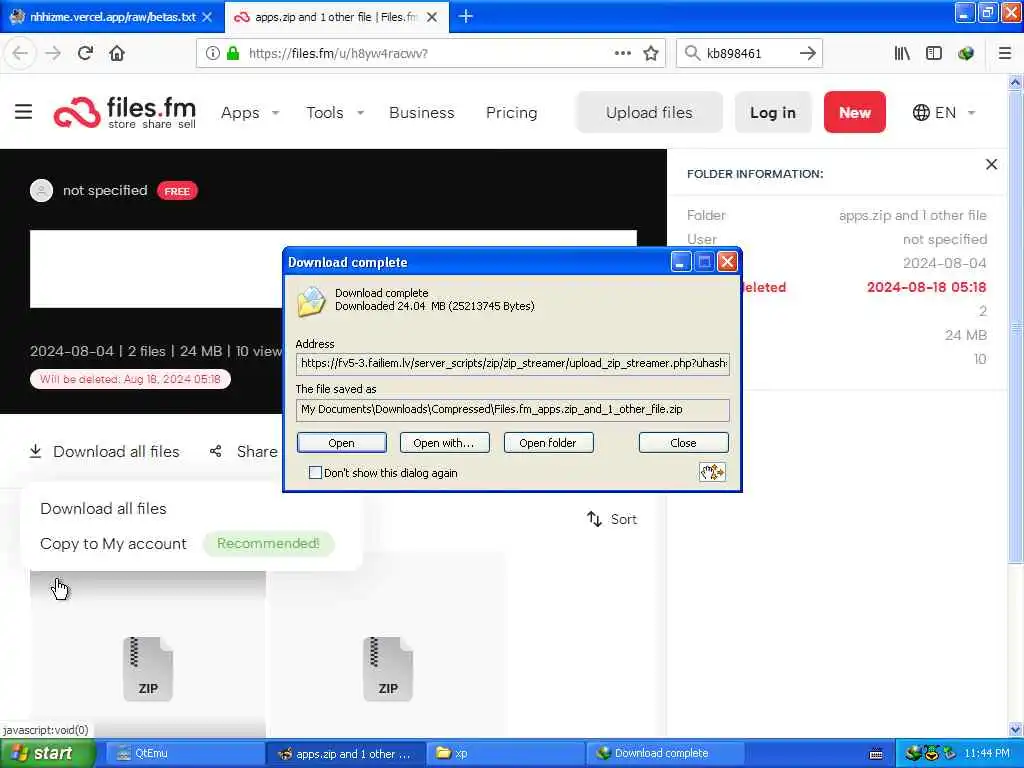Click the globe language icon

point(921,112)
